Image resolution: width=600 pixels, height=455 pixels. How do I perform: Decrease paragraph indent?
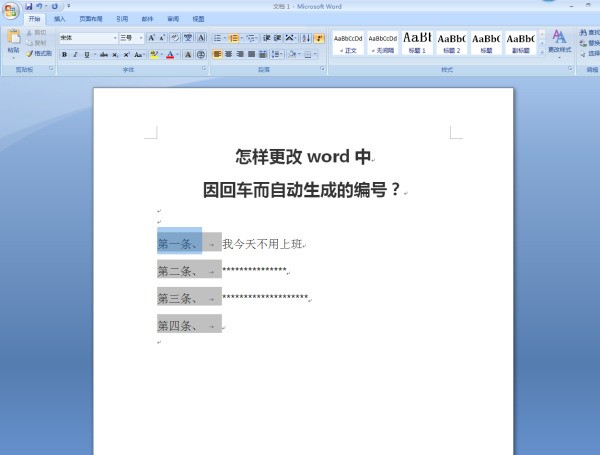(x=266, y=38)
